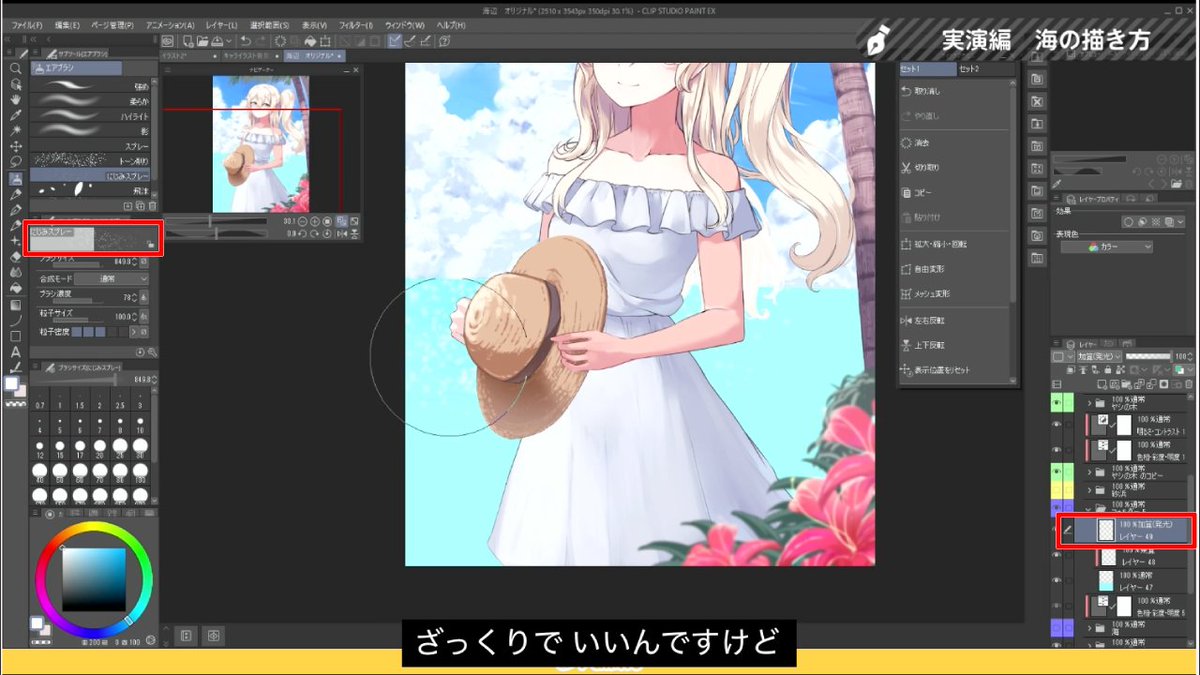1200x675 pixels.
Task: Expand the 砂浜 layer folder
Action: coord(1089,490)
